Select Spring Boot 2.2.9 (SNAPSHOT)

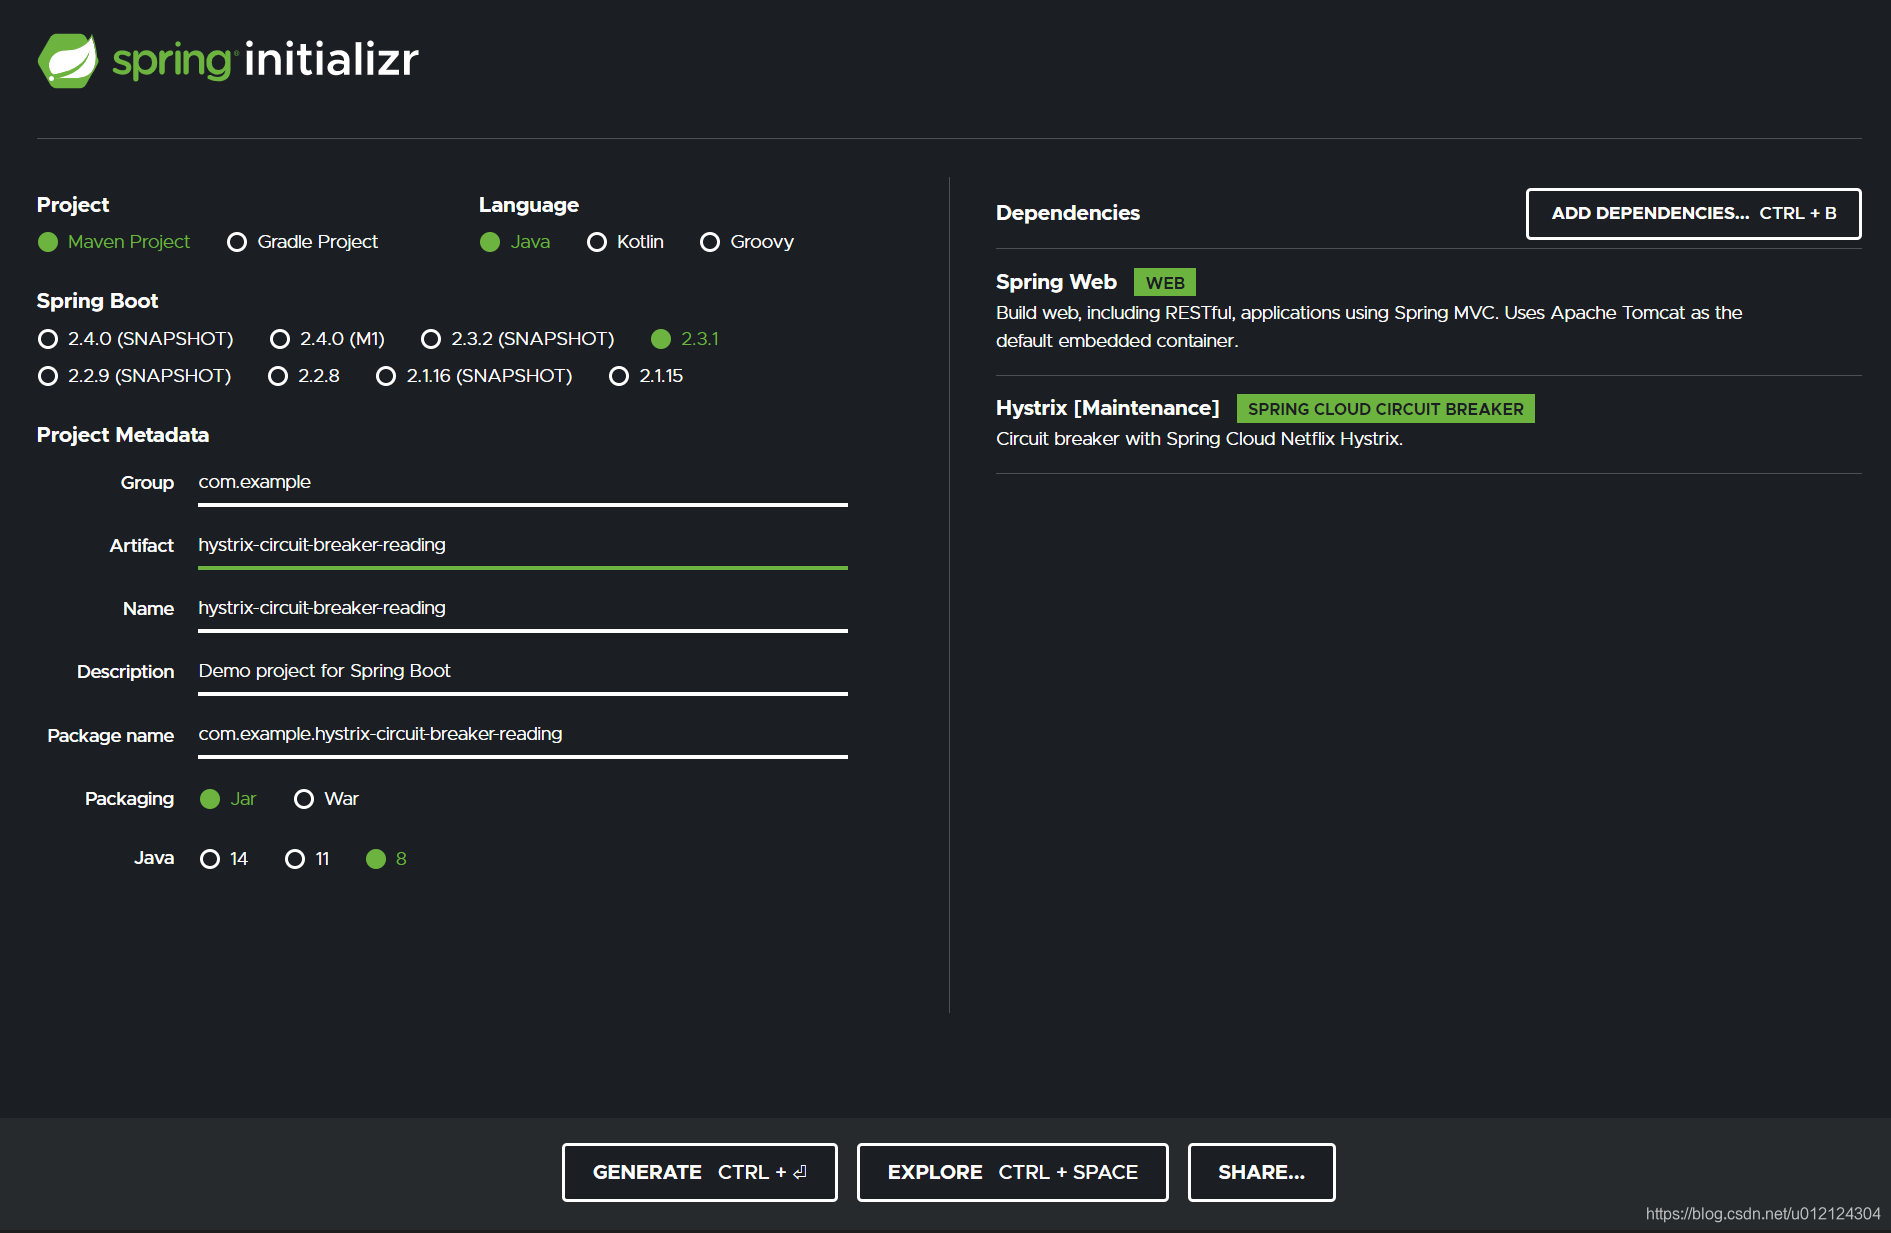134,376
